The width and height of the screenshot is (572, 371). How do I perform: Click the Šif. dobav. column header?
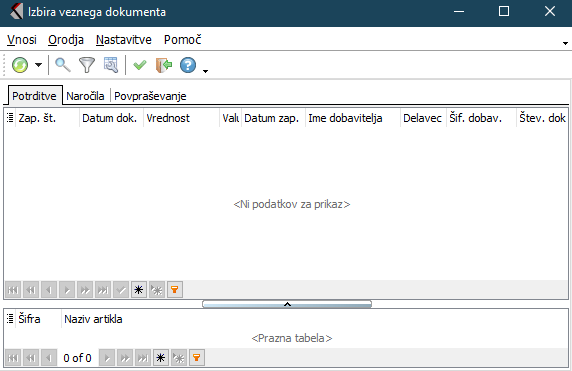coord(482,118)
